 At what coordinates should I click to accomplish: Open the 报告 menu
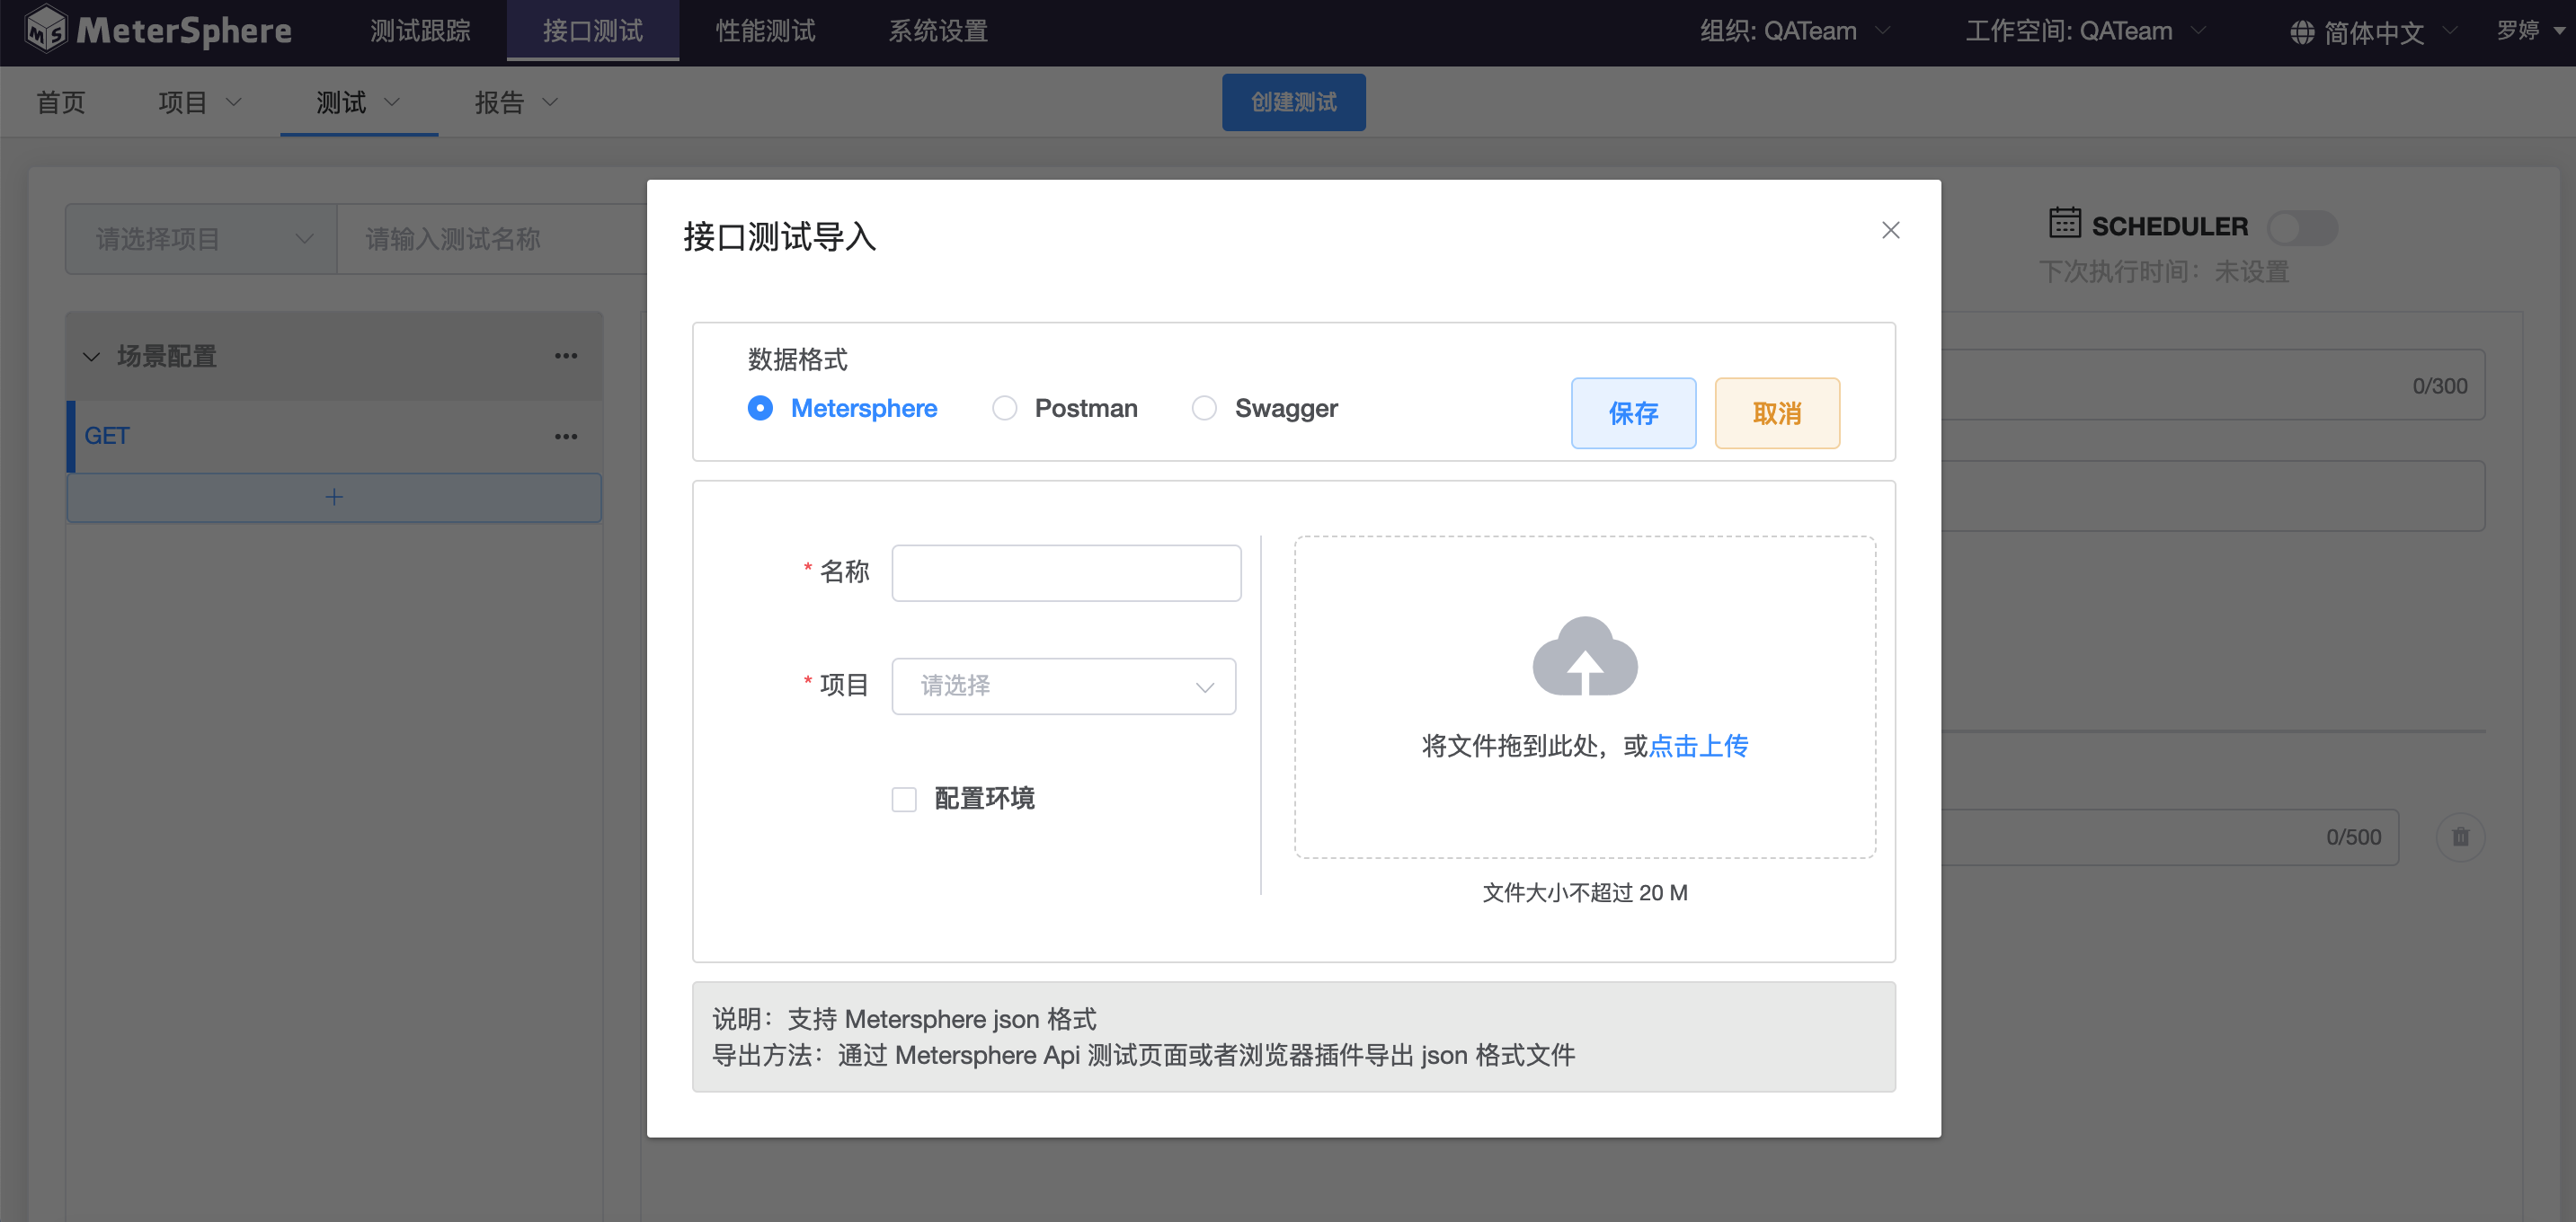click(515, 102)
